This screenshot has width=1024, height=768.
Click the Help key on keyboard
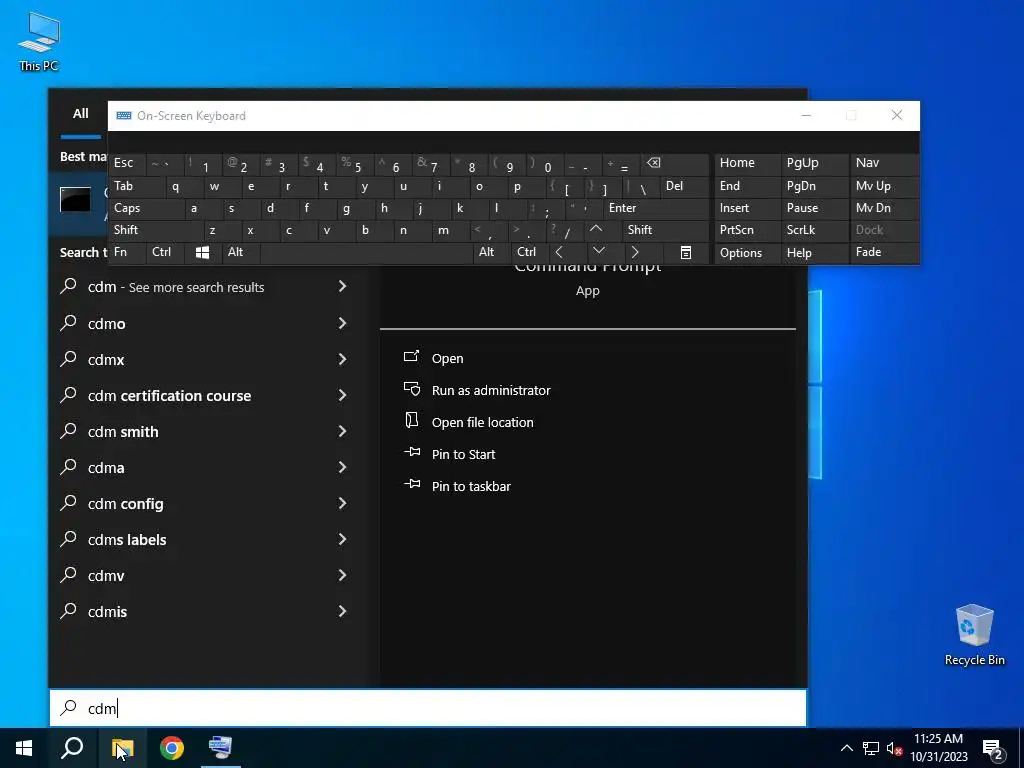814,253
